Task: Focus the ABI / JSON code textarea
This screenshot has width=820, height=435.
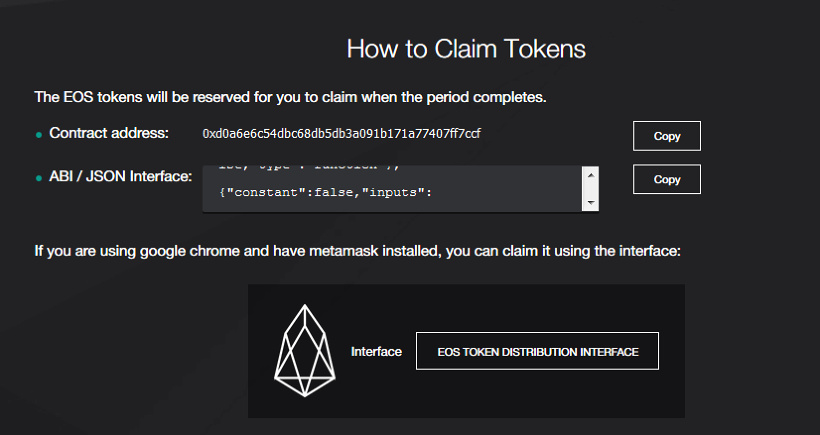Action: (x=390, y=200)
